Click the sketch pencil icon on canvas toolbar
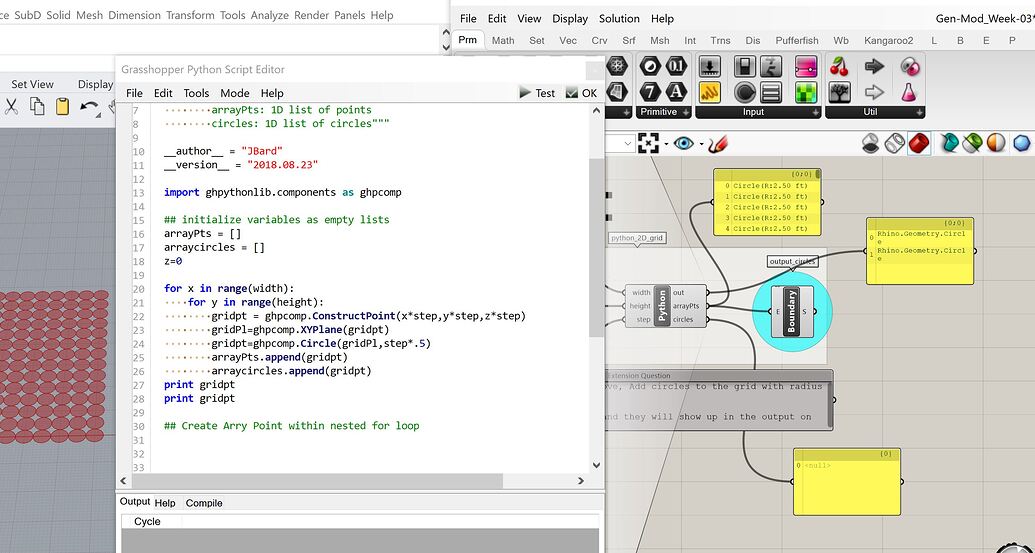Image resolution: width=1035 pixels, height=553 pixels. point(718,143)
